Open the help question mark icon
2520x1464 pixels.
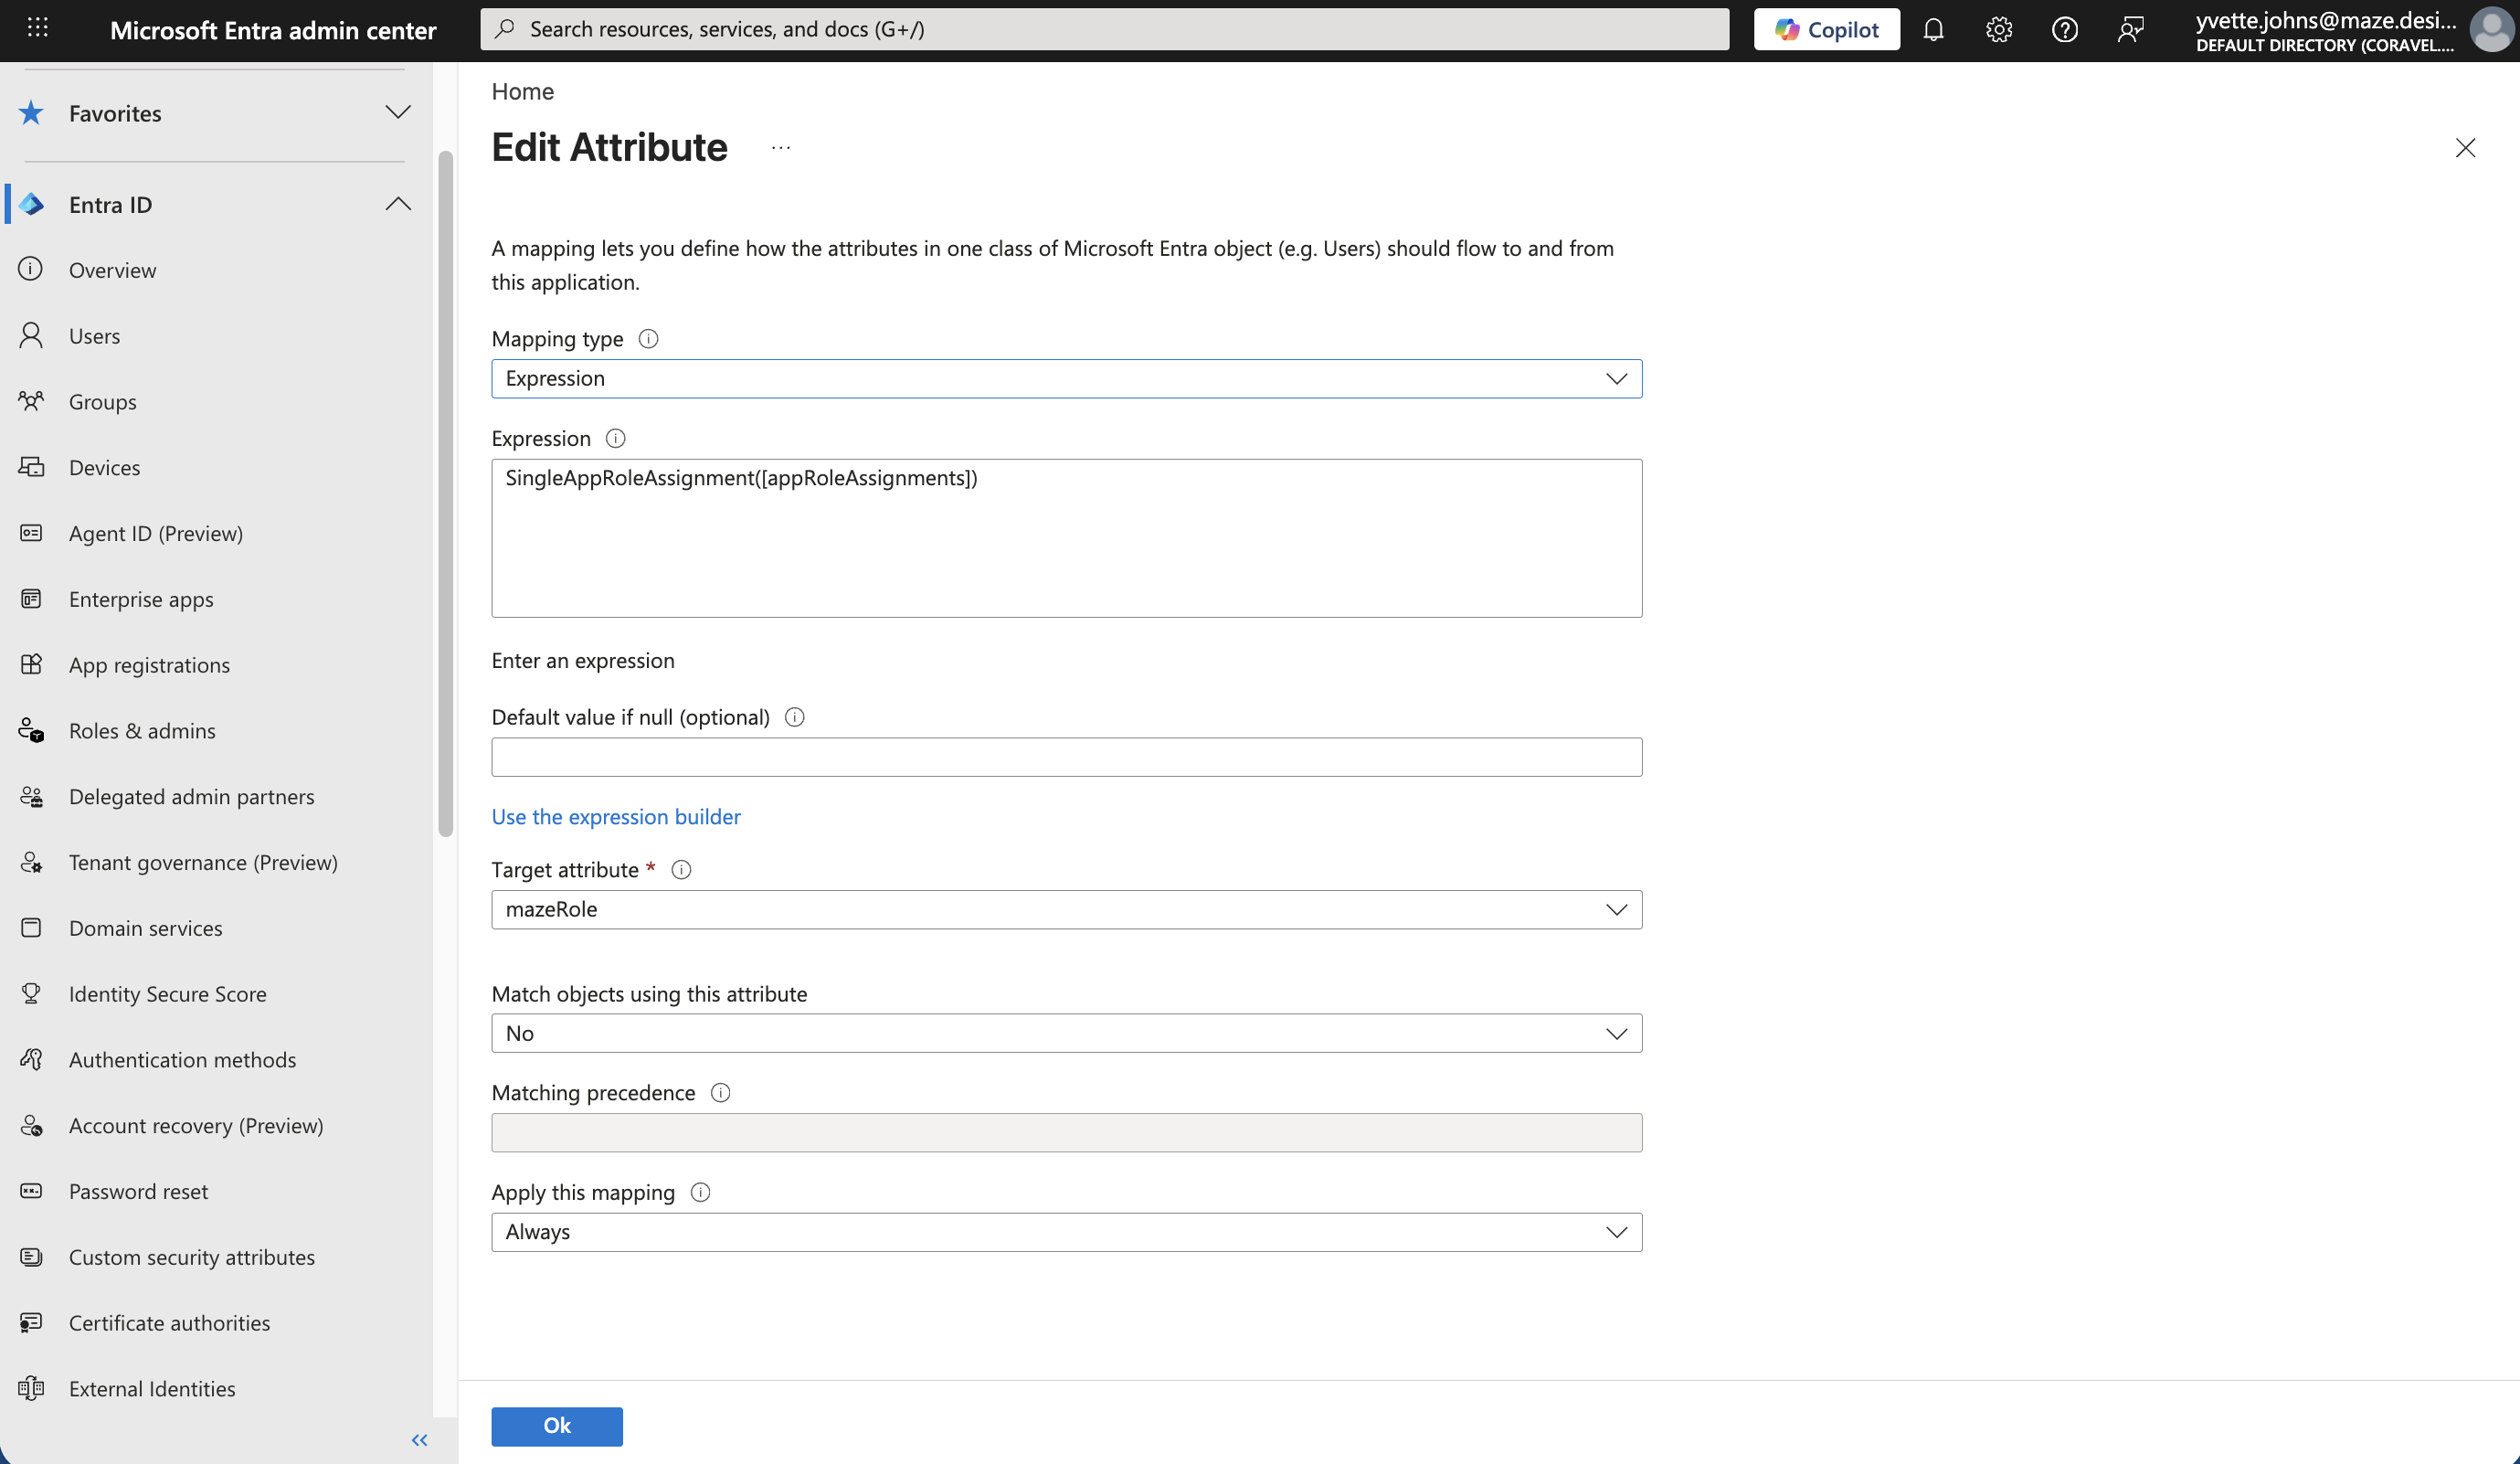[x=2065, y=30]
